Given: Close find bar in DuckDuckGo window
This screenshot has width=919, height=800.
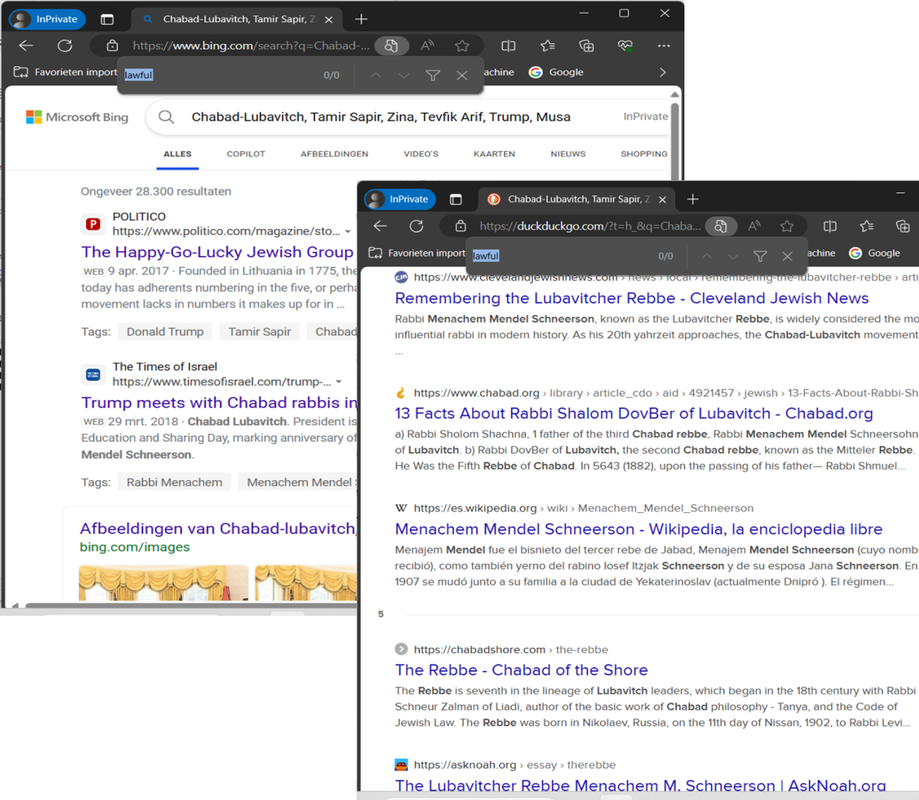Looking at the screenshot, I should 787,256.
